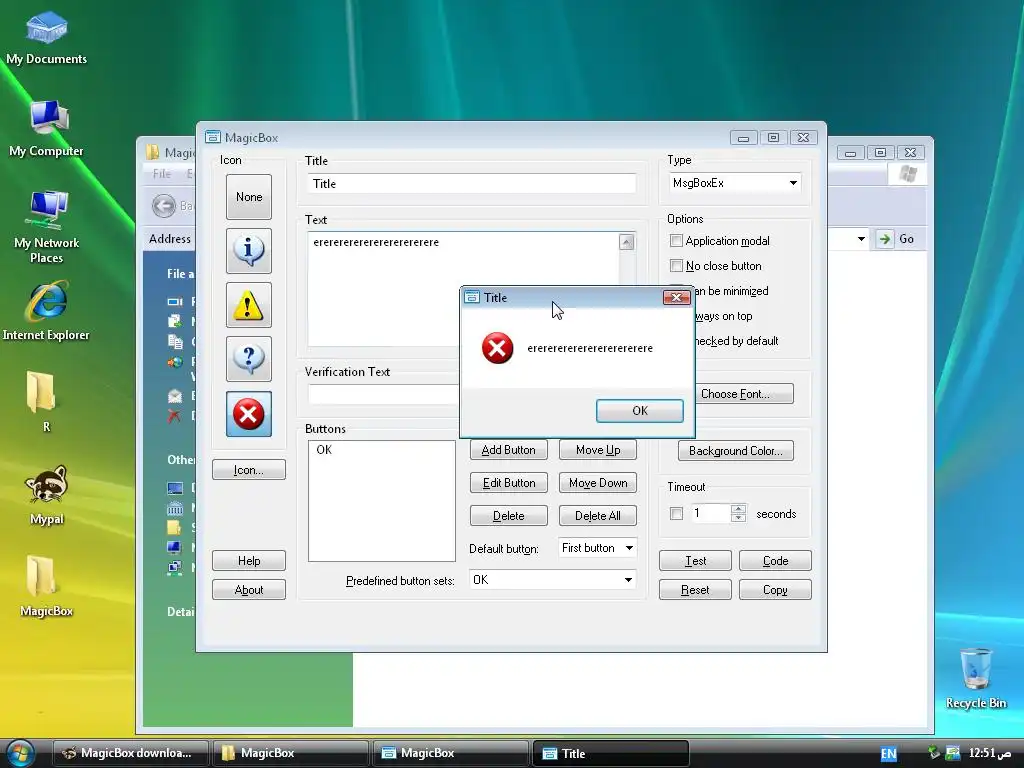1024x768 pixels.
Task: Decrease timeout seconds with down arrow
Action: tap(738, 518)
